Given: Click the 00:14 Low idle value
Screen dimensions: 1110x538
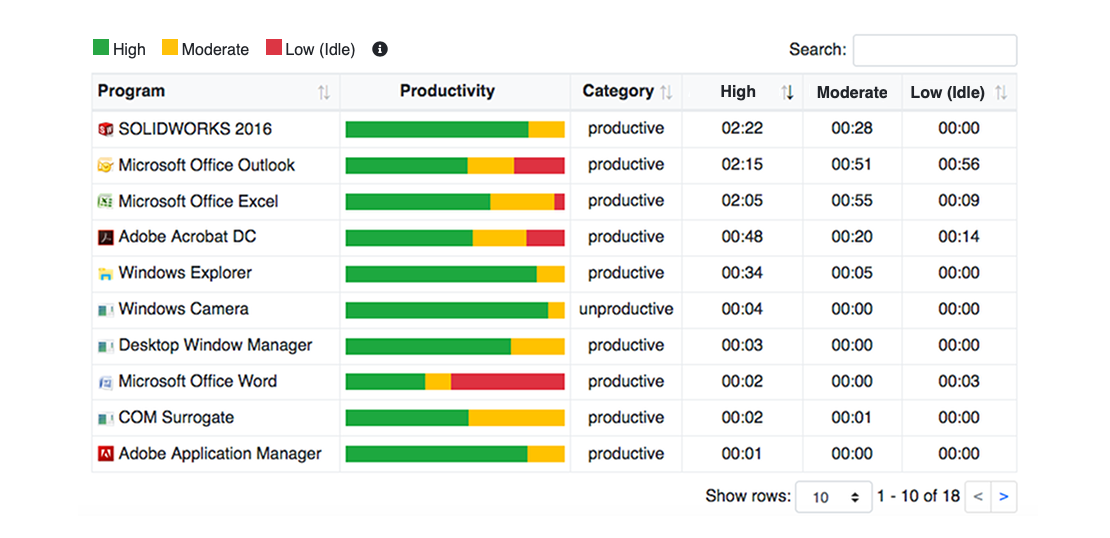Looking at the screenshot, I should tap(959, 237).
